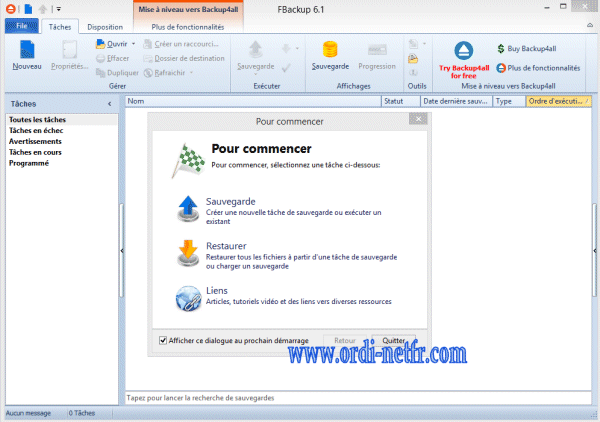Click Plus de fonctionnalités in ribbon group
This screenshot has width=600, height=422.
pyautogui.click(x=538, y=68)
